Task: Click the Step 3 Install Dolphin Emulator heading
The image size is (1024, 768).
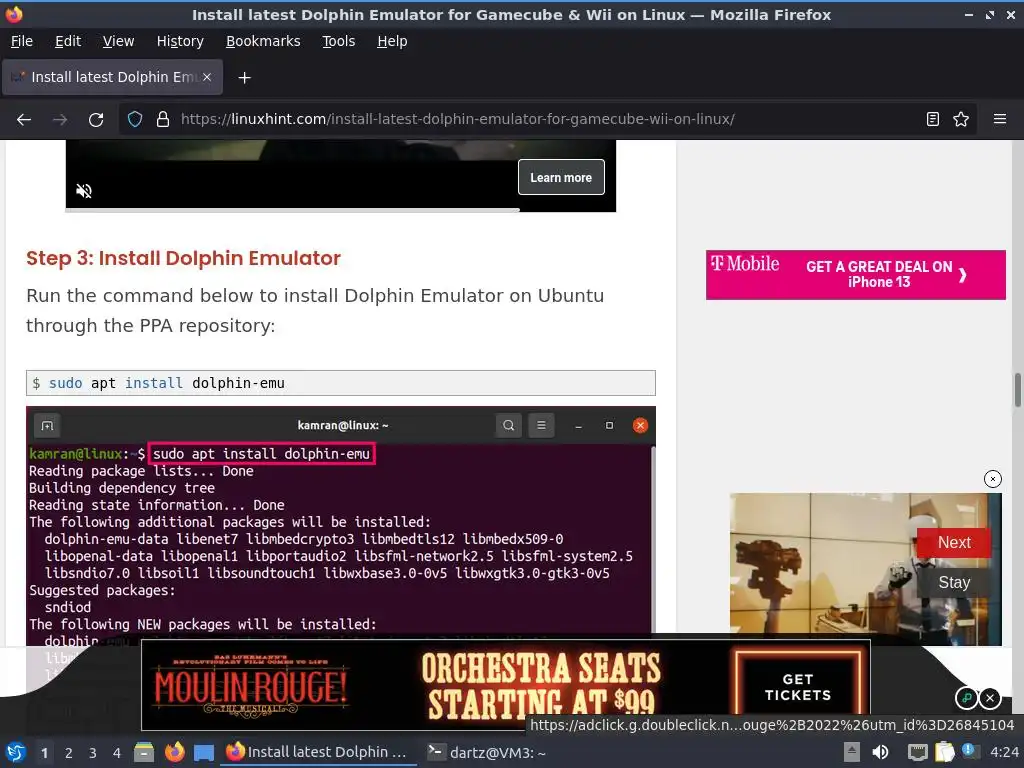Action: pyautogui.click(x=184, y=258)
